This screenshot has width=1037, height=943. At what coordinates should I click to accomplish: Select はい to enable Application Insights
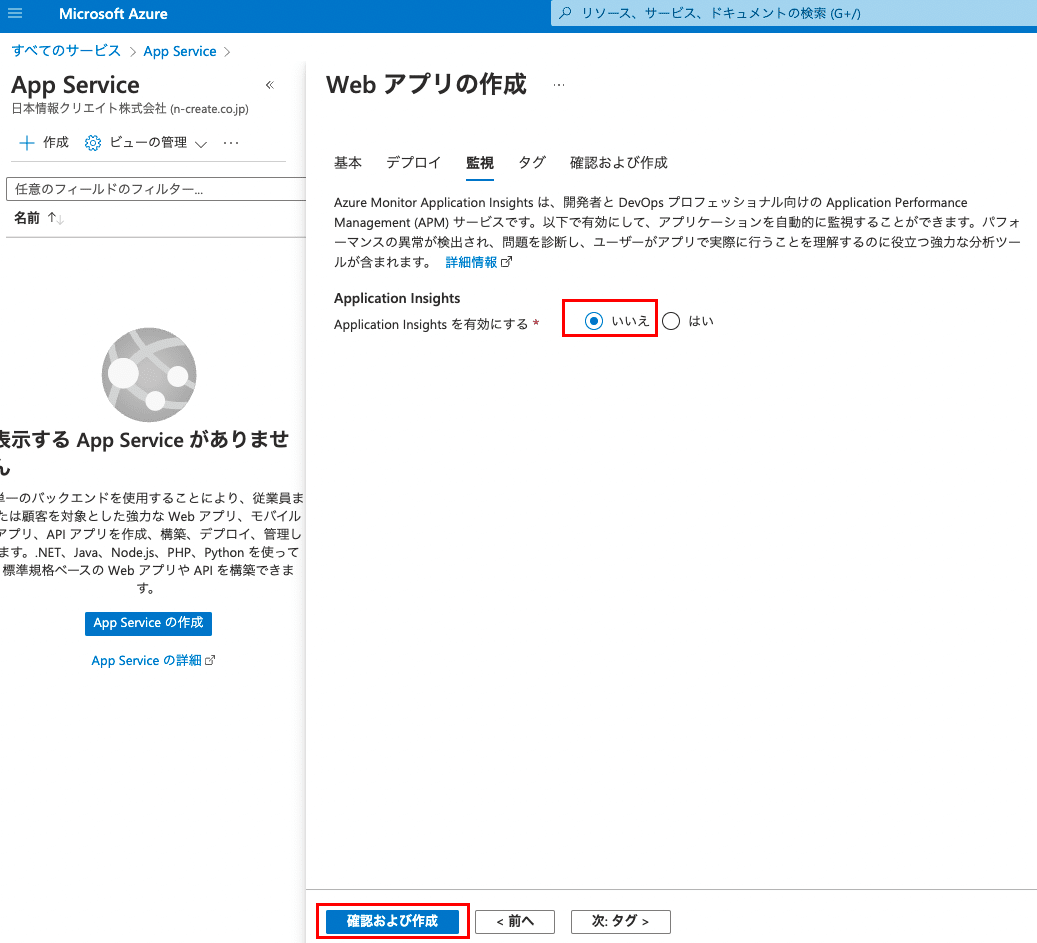click(x=671, y=321)
